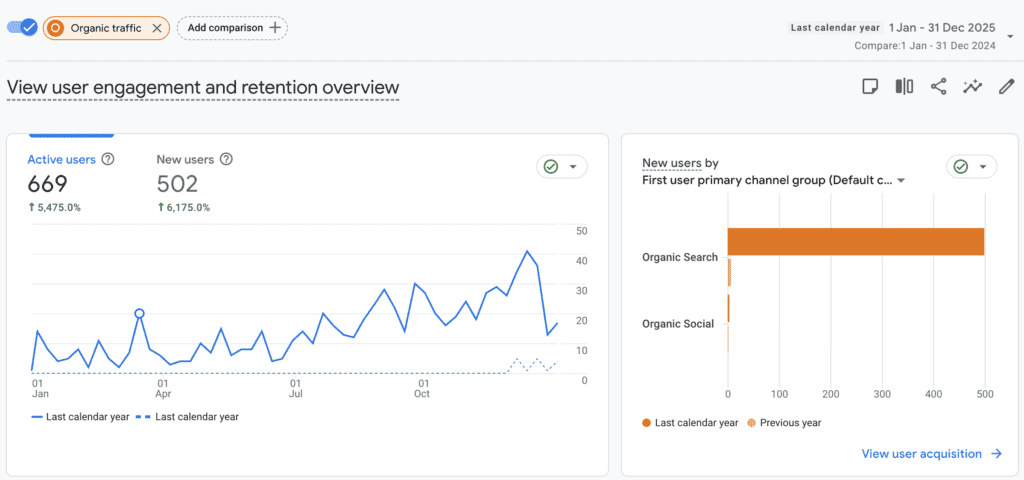Click the pencil edit report icon
The image size is (1024, 480).
1006,87
